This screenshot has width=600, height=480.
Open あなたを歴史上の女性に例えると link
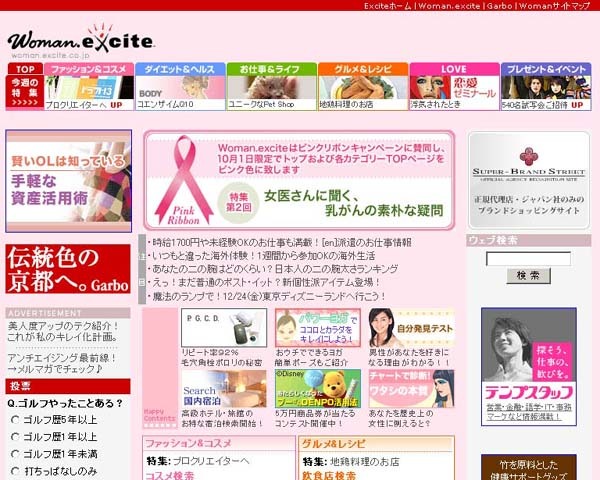(401, 418)
